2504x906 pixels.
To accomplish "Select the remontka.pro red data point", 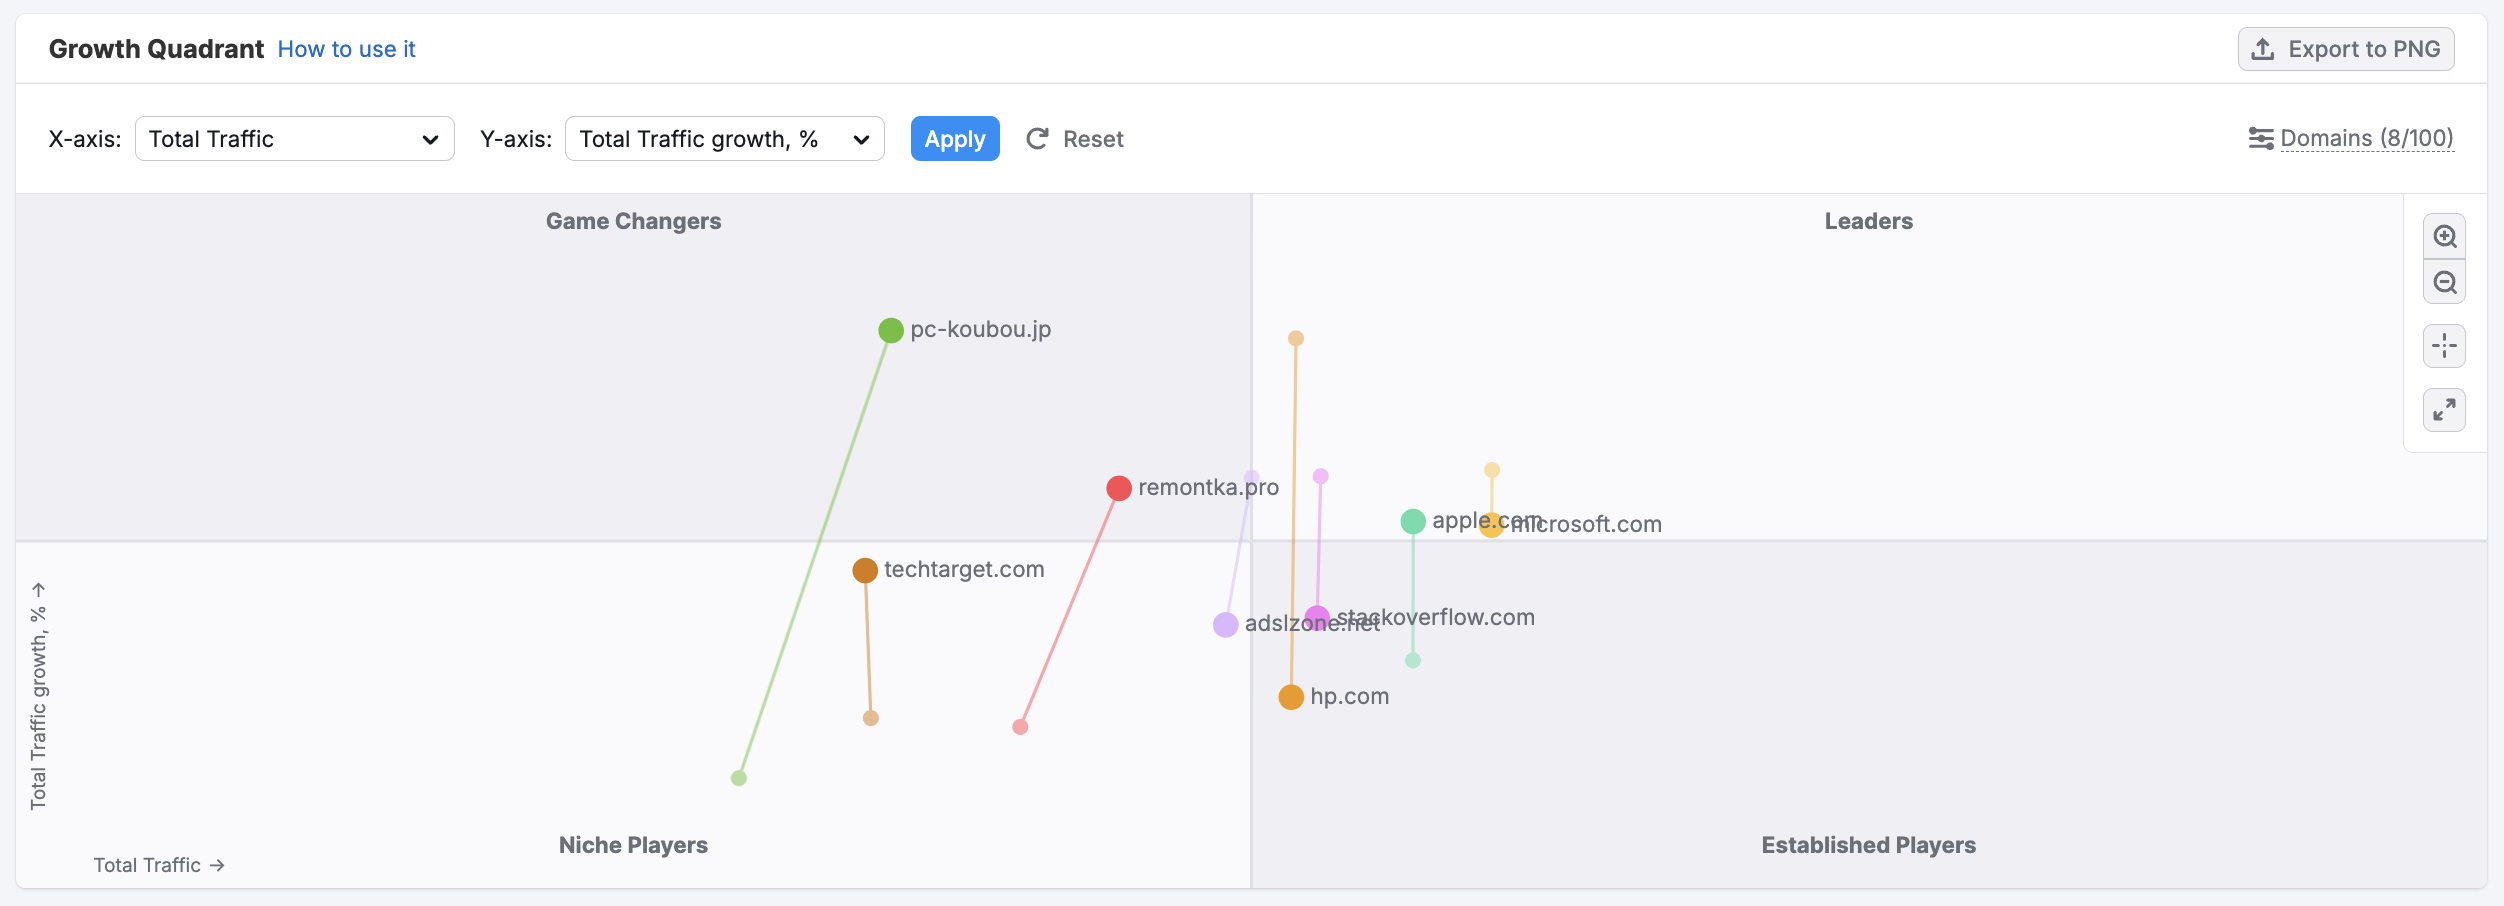I will (x=1119, y=488).
